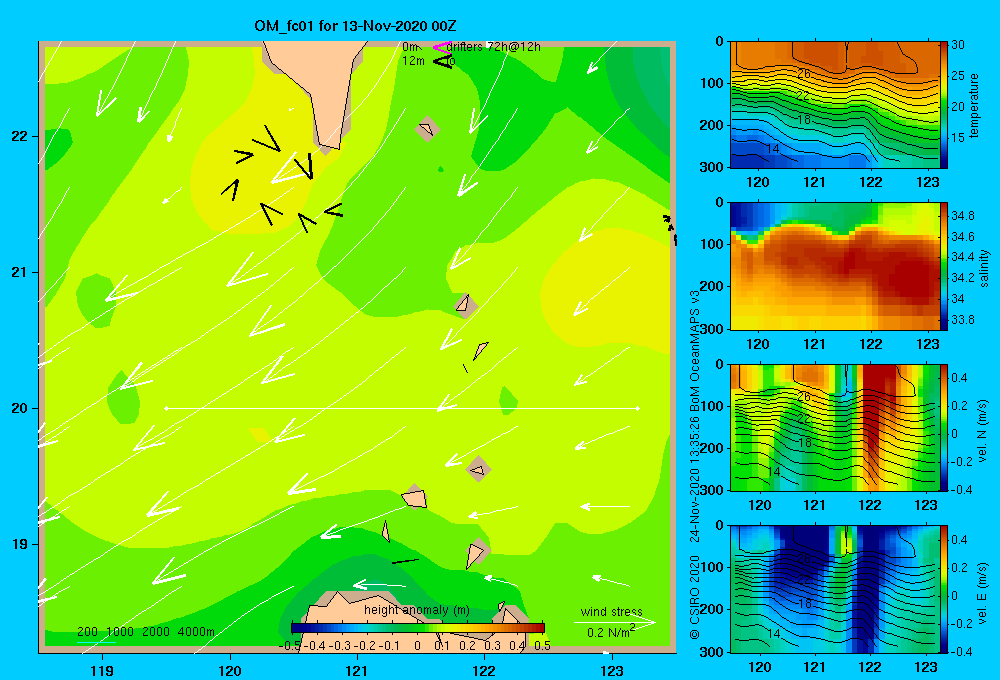Click the "© CSIRO 2020" copyright text
This screenshot has height=680, width=1000.
click(x=695, y=598)
